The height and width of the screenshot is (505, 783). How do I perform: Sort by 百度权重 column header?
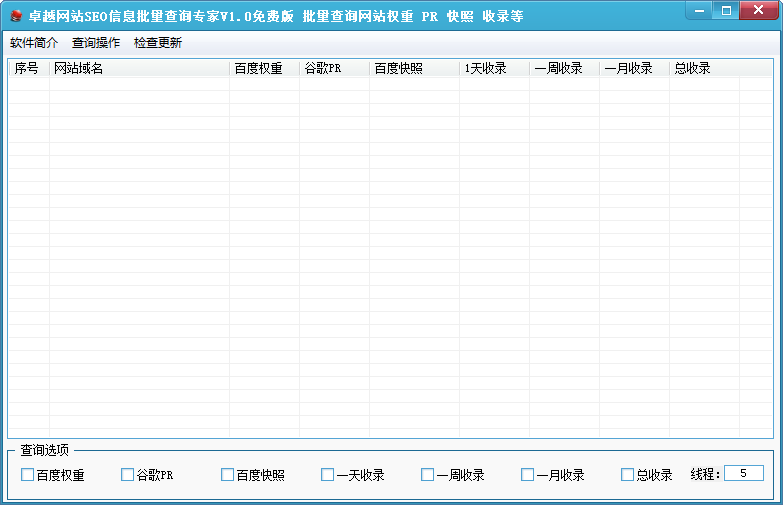(264, 68)
